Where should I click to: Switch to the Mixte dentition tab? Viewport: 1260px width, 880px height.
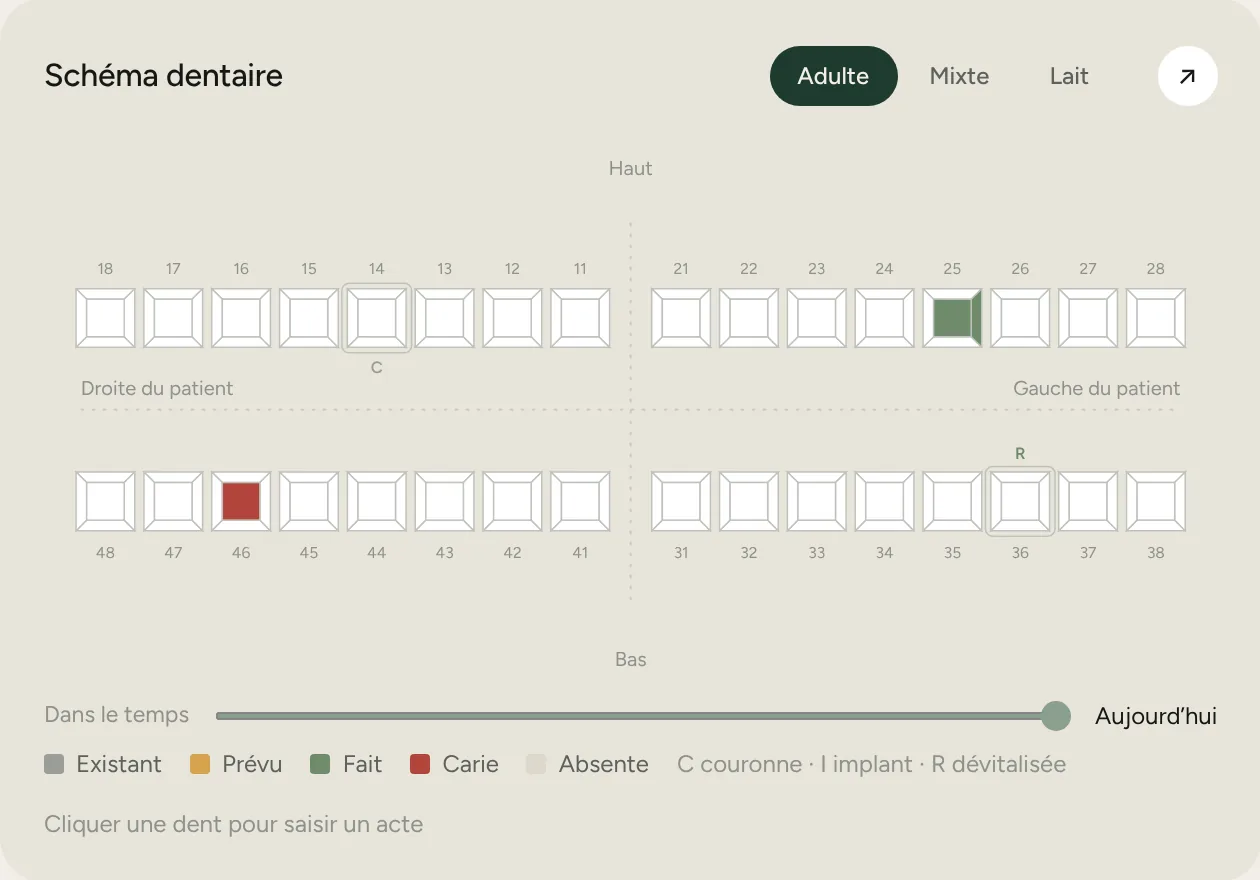click(959, 76)
